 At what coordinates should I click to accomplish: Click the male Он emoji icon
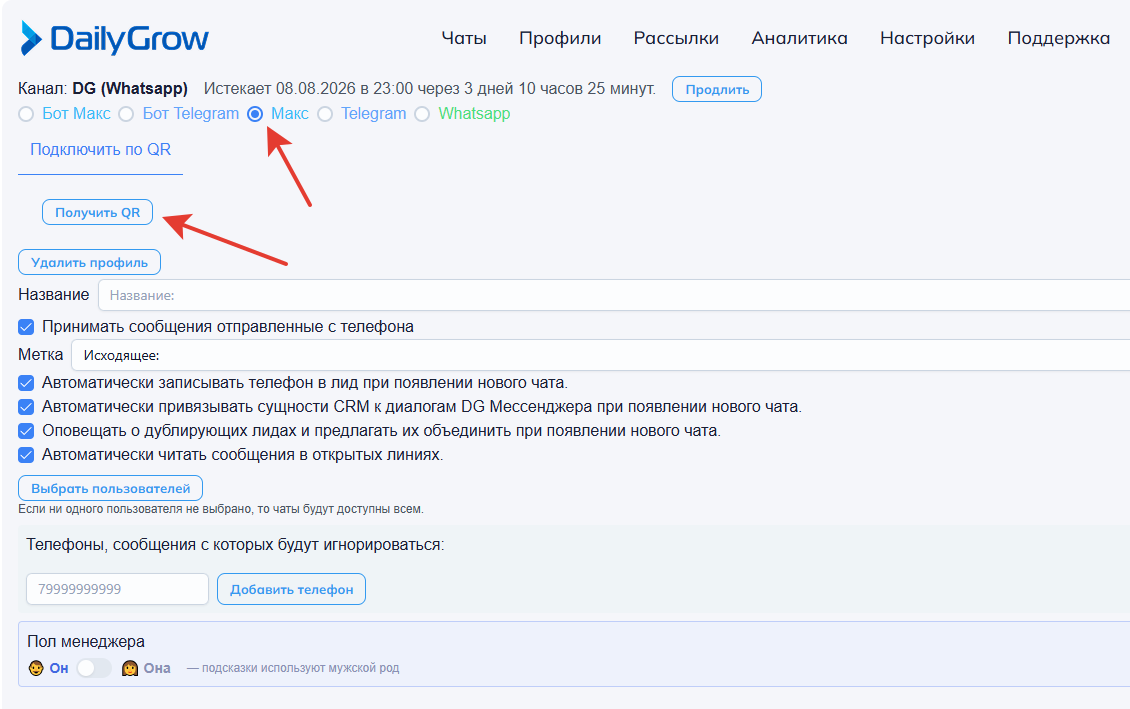coord(36,668)
